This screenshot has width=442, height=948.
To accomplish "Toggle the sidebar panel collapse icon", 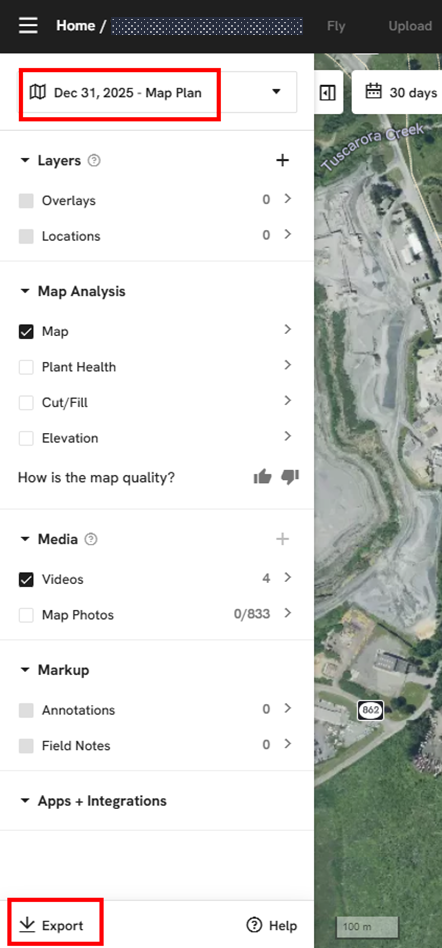I will click(x=328, y=93).
